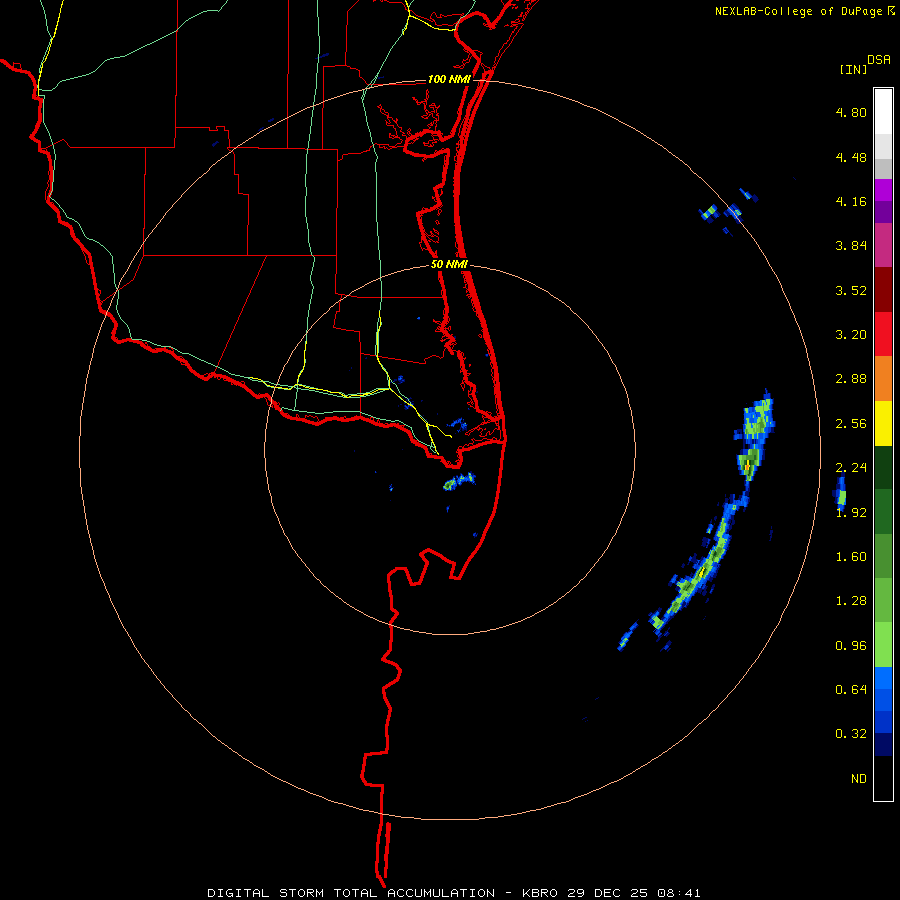Select the 0.64 legend value
Image resolution: width=900 pixels, height=900 pixels.
(851, 689)
